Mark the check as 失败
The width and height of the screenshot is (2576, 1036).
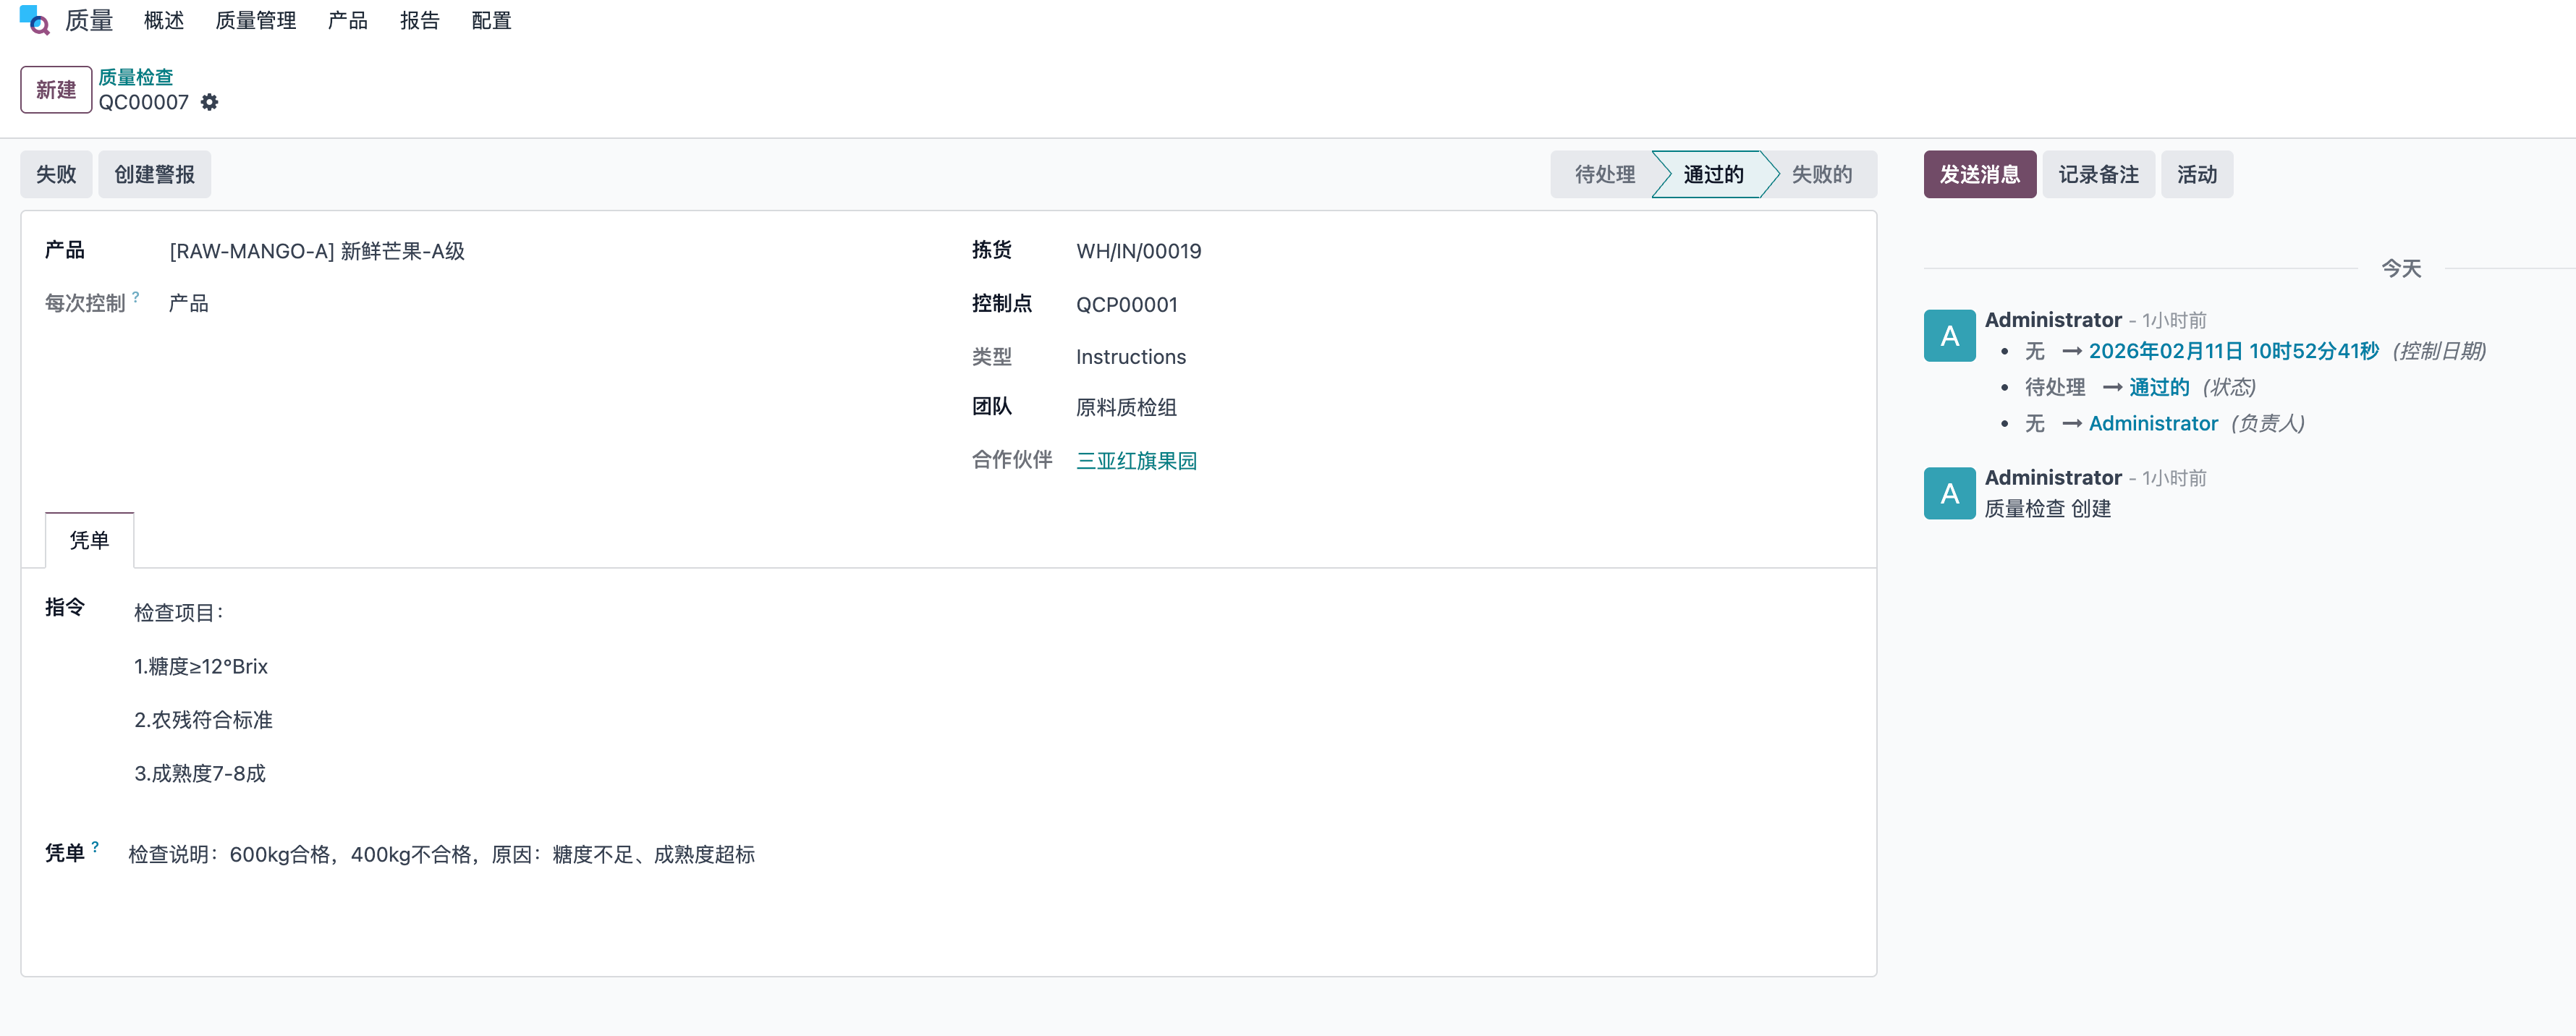56,174
